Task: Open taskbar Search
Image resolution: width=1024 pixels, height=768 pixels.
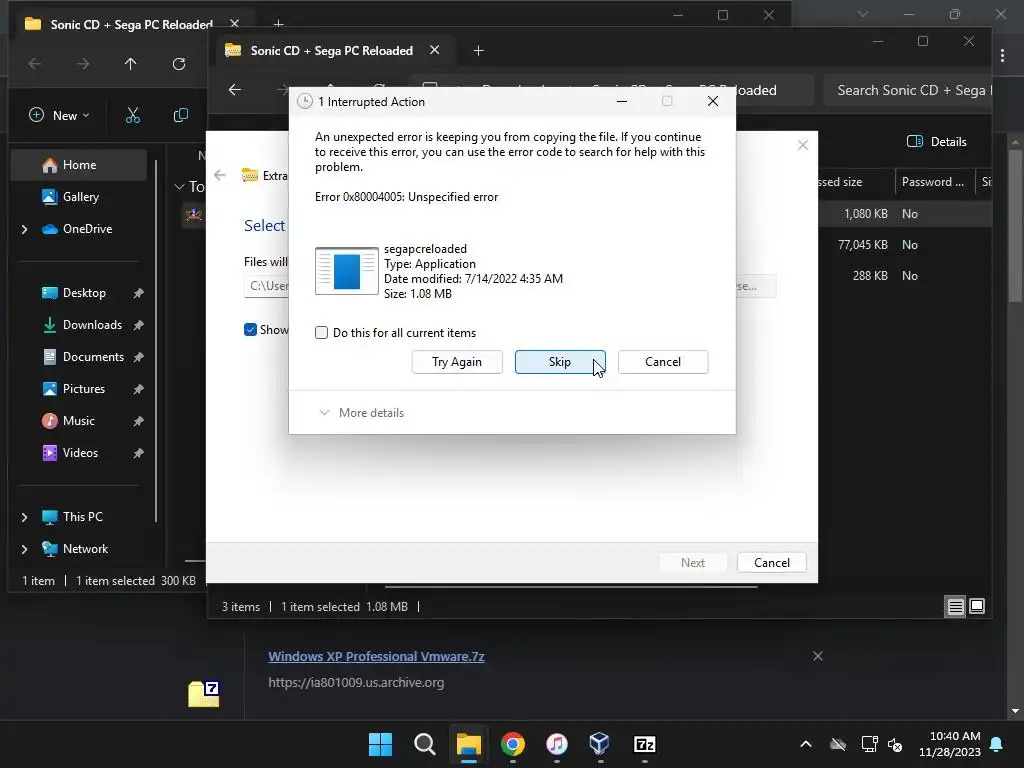Action: point(424,744)
